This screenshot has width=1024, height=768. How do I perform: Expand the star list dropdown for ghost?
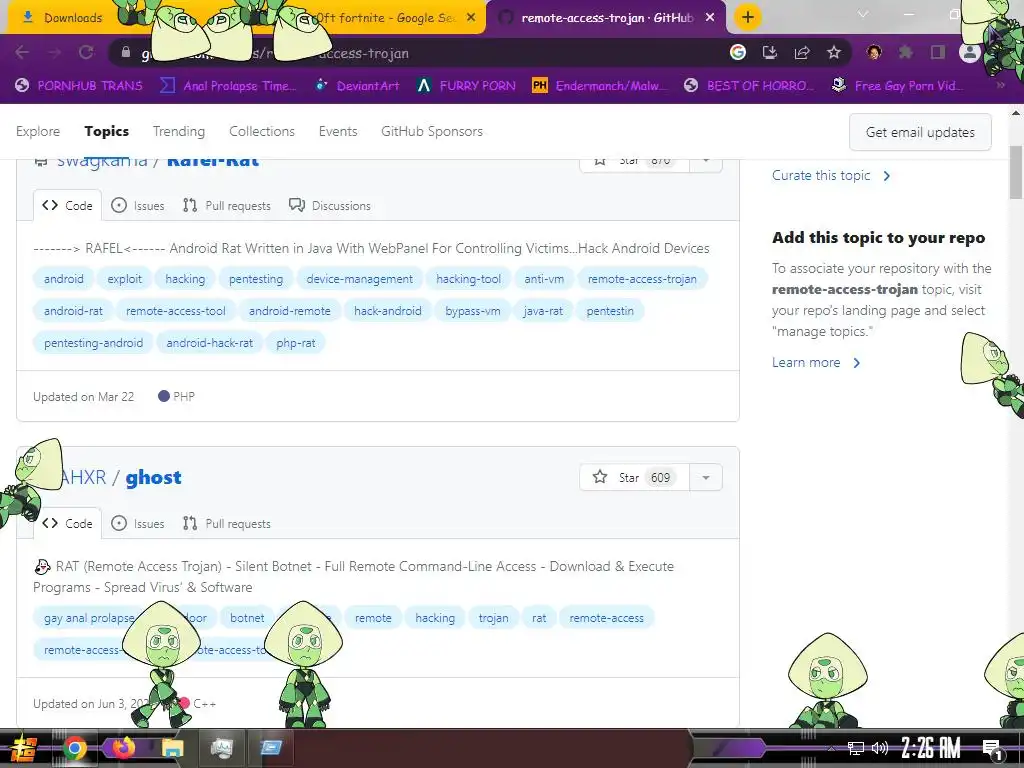click(x=705, y=477)
